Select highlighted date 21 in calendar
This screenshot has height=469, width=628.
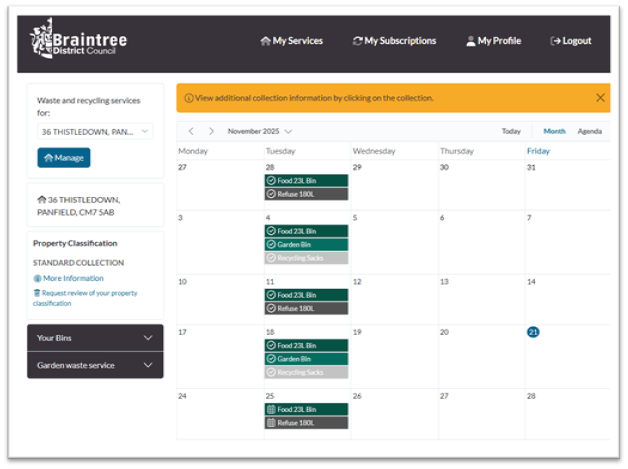pyautogui.click(x=533, y=332)
